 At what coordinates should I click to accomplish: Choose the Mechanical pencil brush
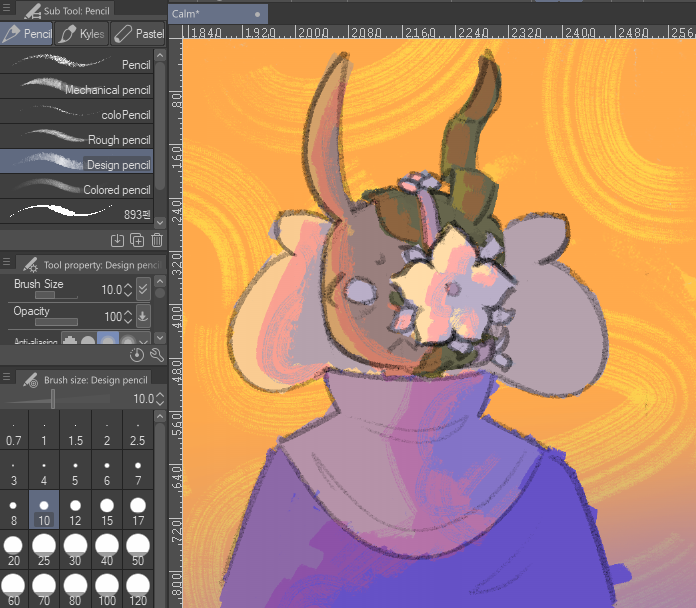tap(76, 86)
